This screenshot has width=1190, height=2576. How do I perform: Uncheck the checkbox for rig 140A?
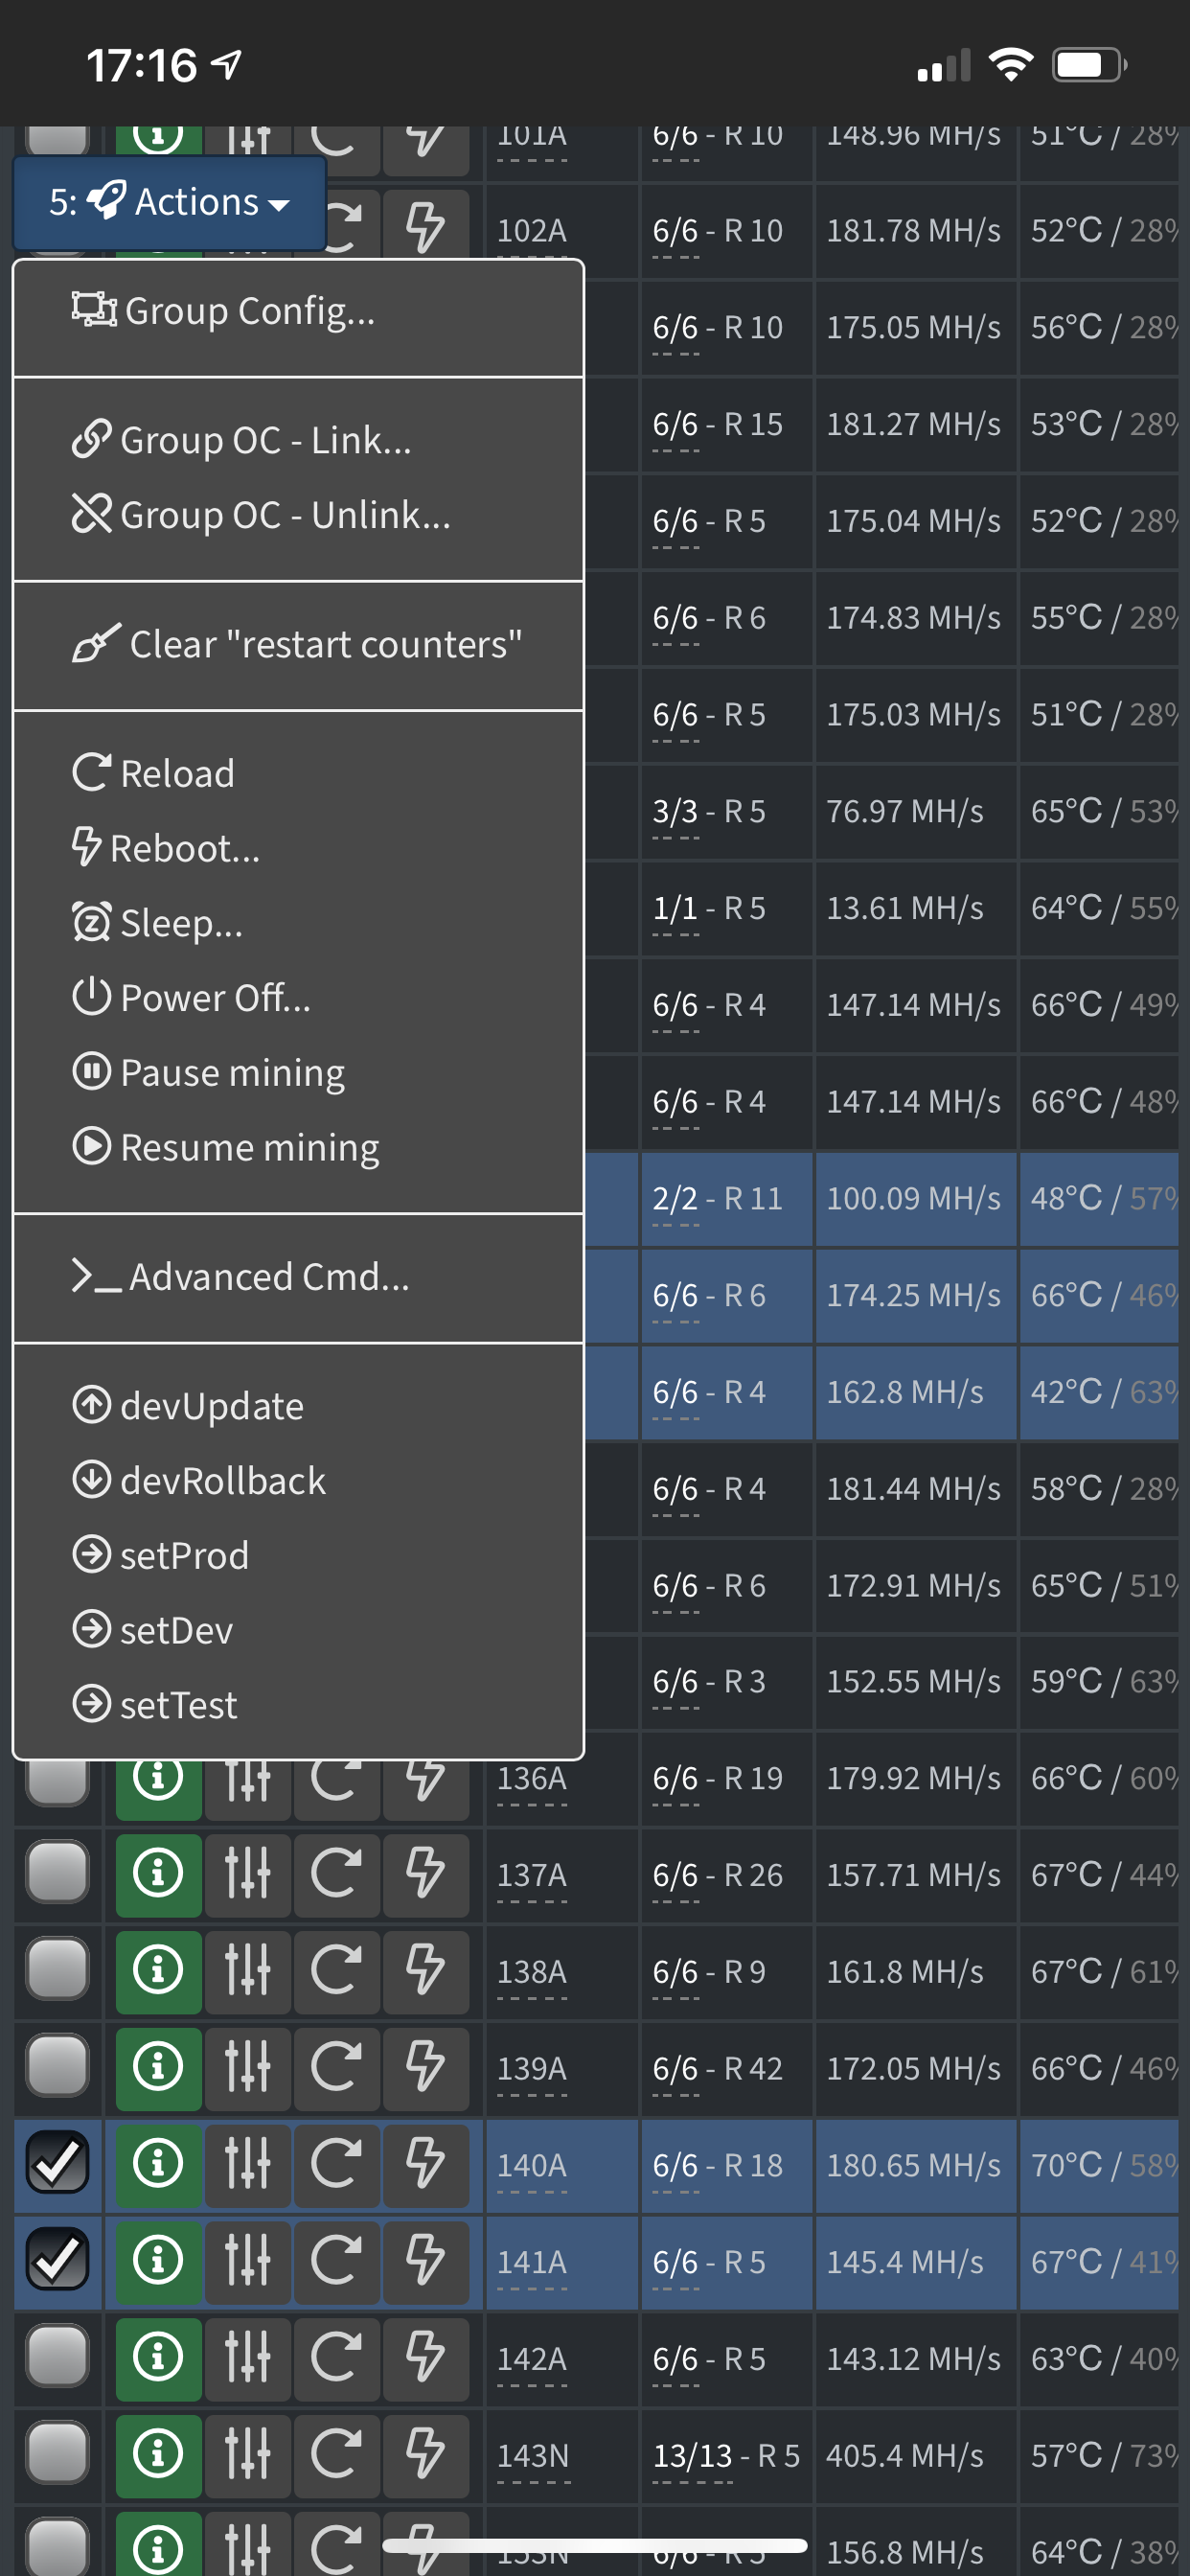[x=58, y=2164]
